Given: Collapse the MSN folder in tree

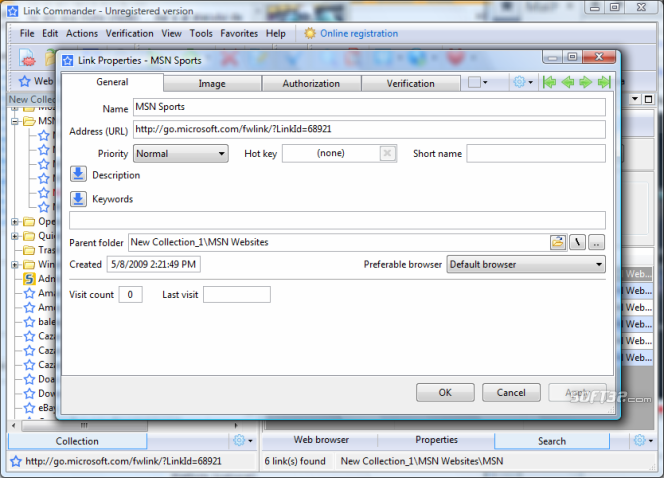Looking at the screenshot, I should (15, 121).
